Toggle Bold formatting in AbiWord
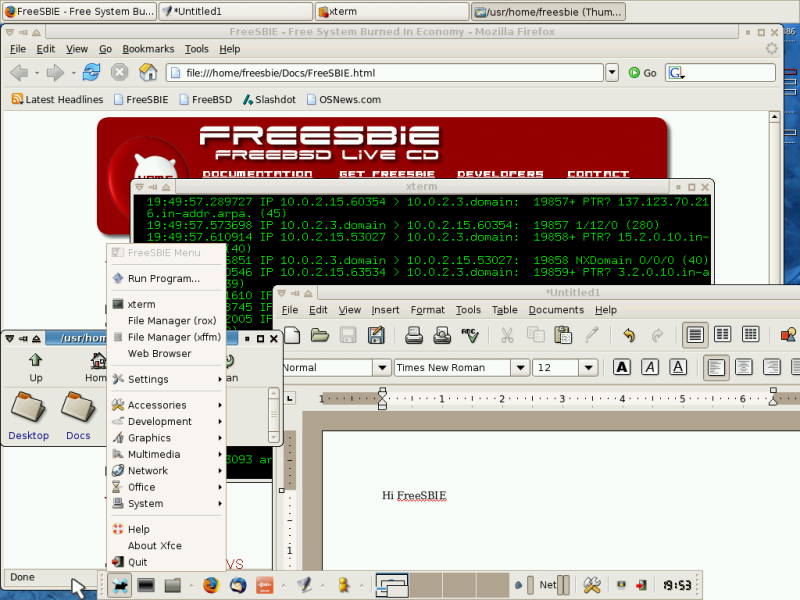This screenshot has width=800, height=600. 622,367
